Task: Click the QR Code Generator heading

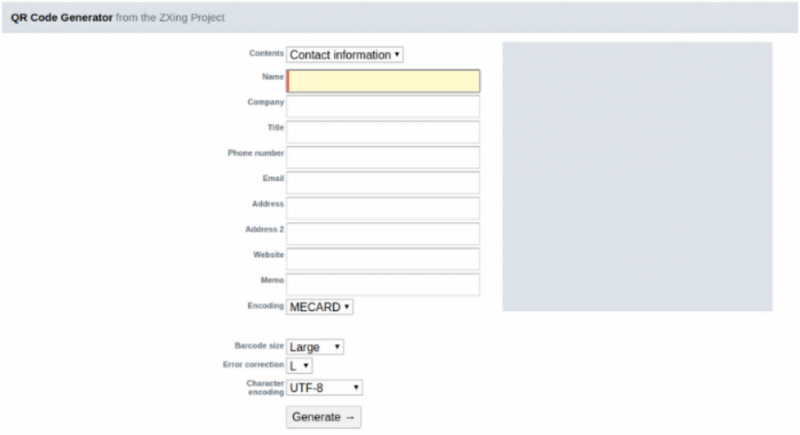Action: (x=58, y=18)
